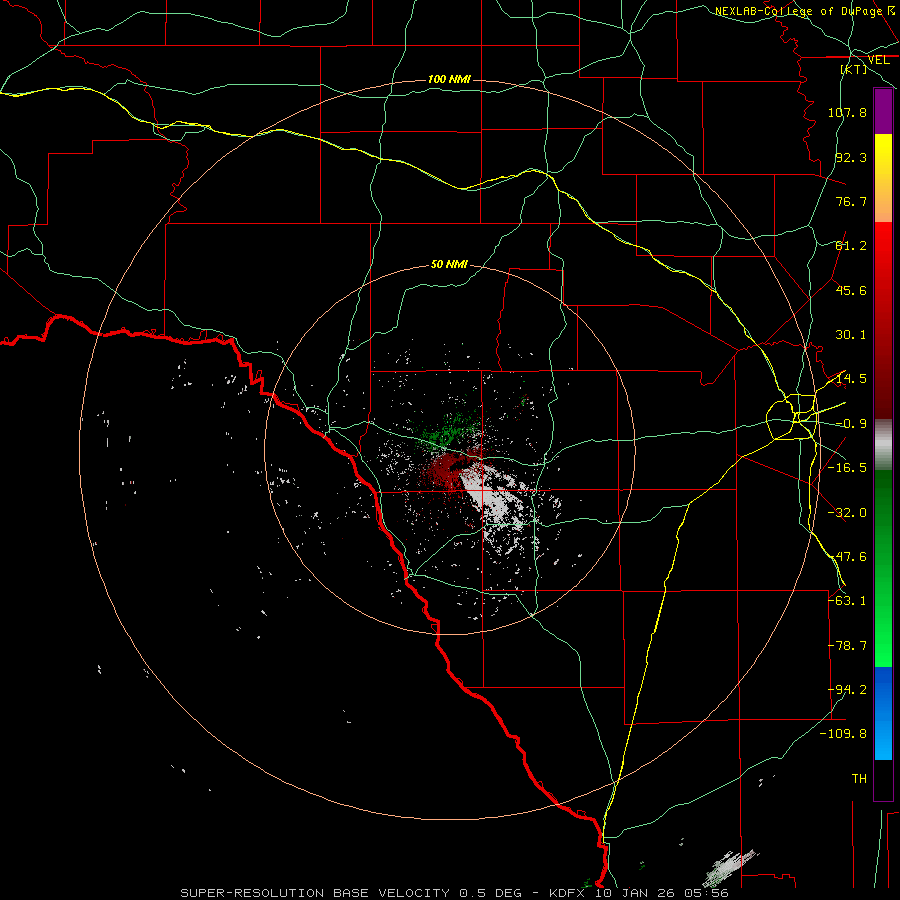The image size is (900, 900).
Task: Select the -63.1 legend value
Action: pyautogui.click(x=847, y=601)
